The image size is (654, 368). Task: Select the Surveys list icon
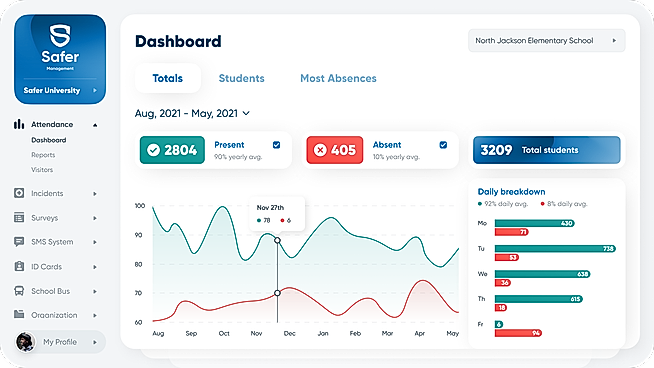click(19, 217)
